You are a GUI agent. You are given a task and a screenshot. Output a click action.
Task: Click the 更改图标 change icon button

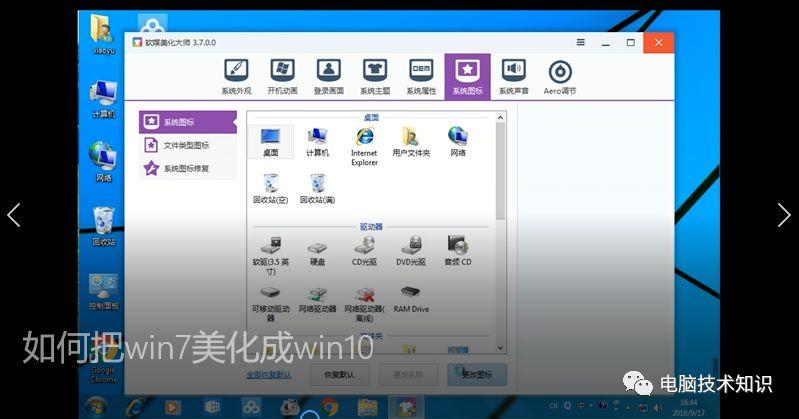click(477, 375)
